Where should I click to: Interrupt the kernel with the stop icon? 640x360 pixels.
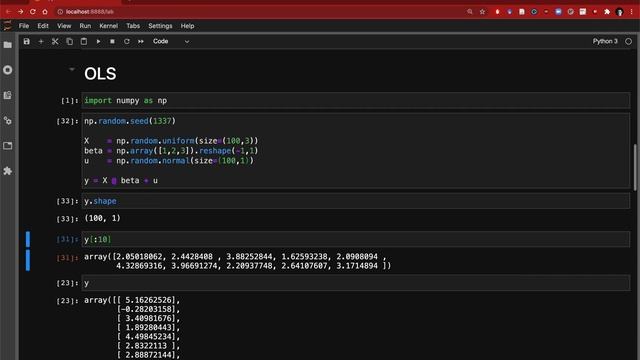point(112,41)
